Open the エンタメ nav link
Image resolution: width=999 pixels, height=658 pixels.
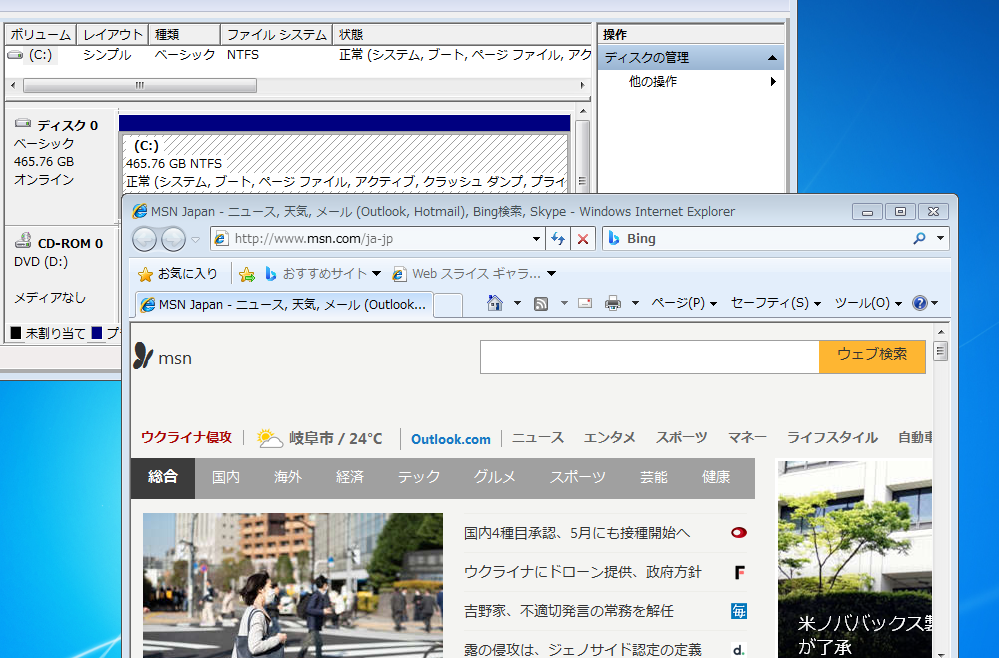(x=609, y=438)
